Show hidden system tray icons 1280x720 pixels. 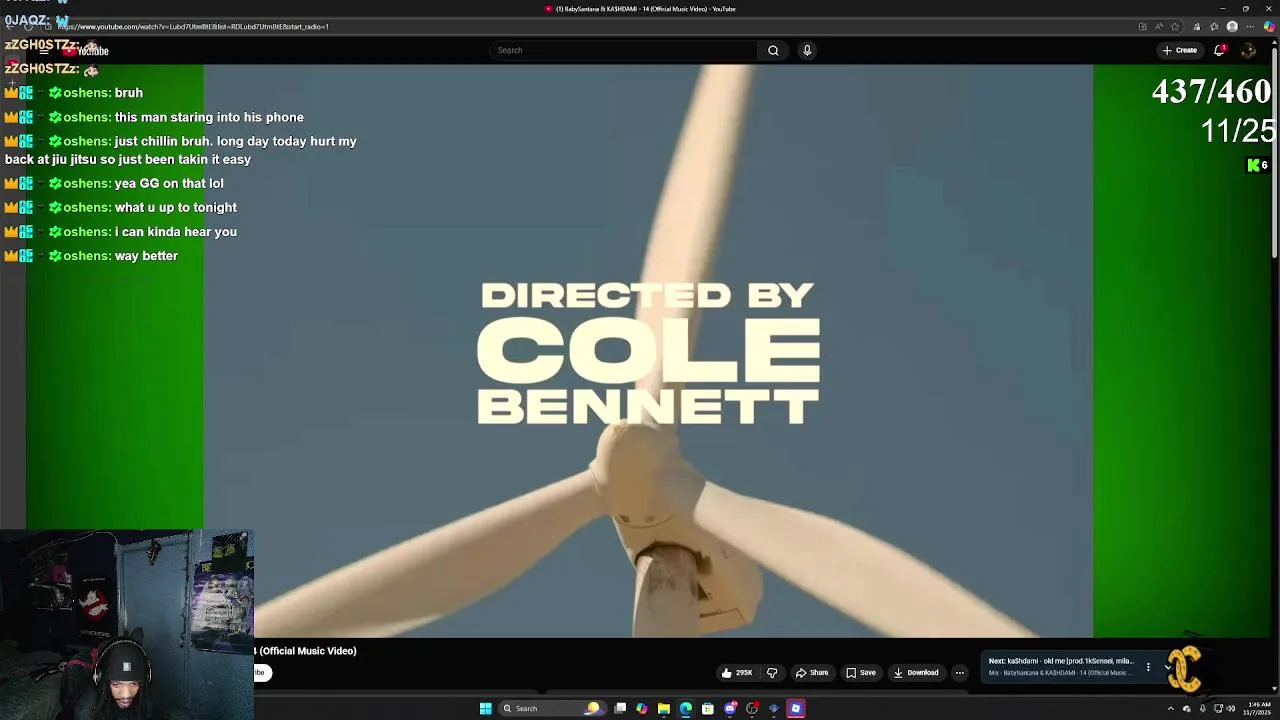click(1170, 708)
